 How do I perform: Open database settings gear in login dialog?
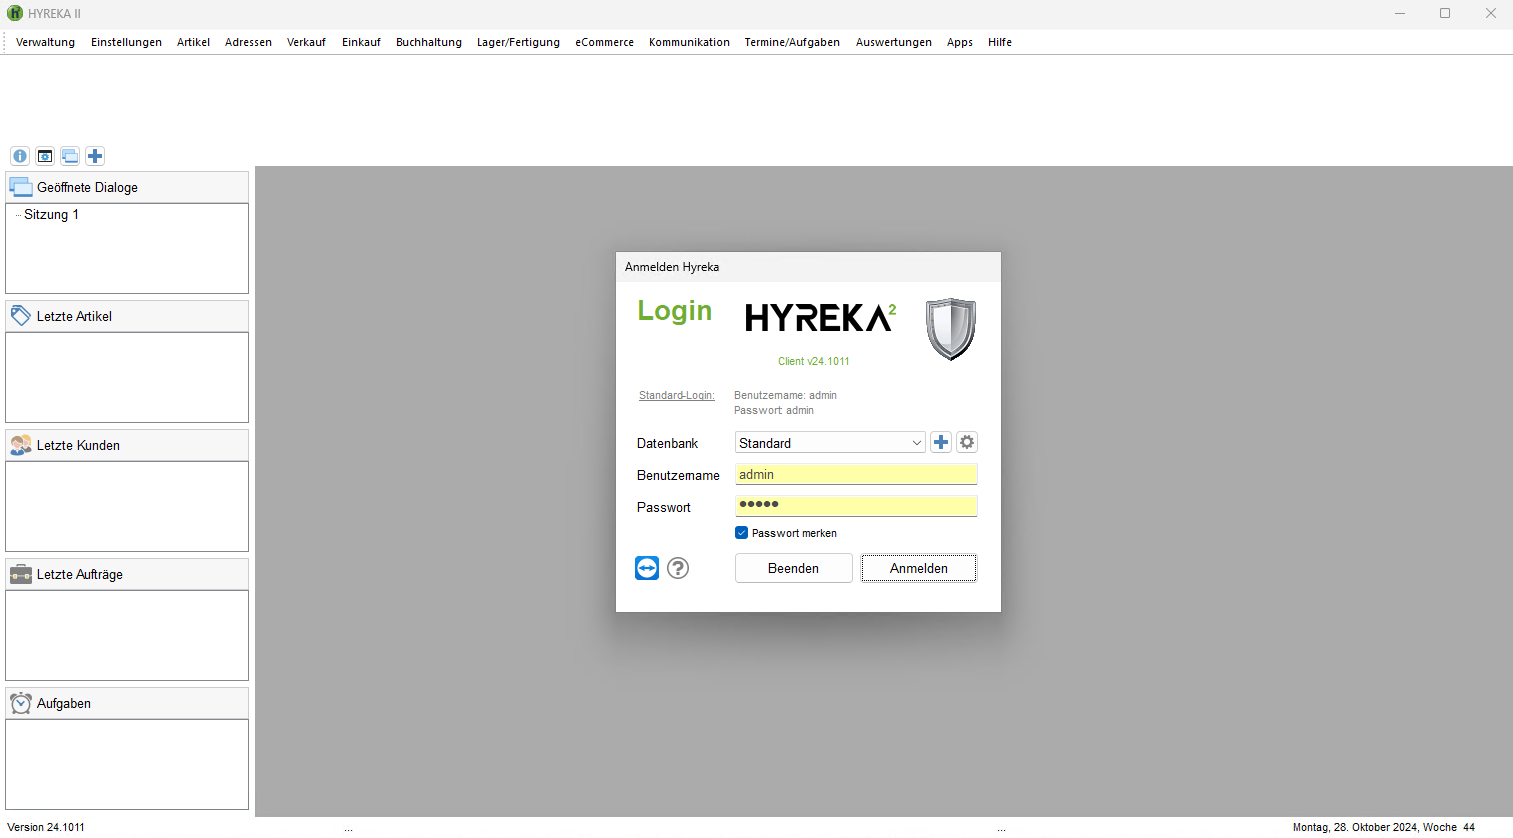(x=967, y=442)
